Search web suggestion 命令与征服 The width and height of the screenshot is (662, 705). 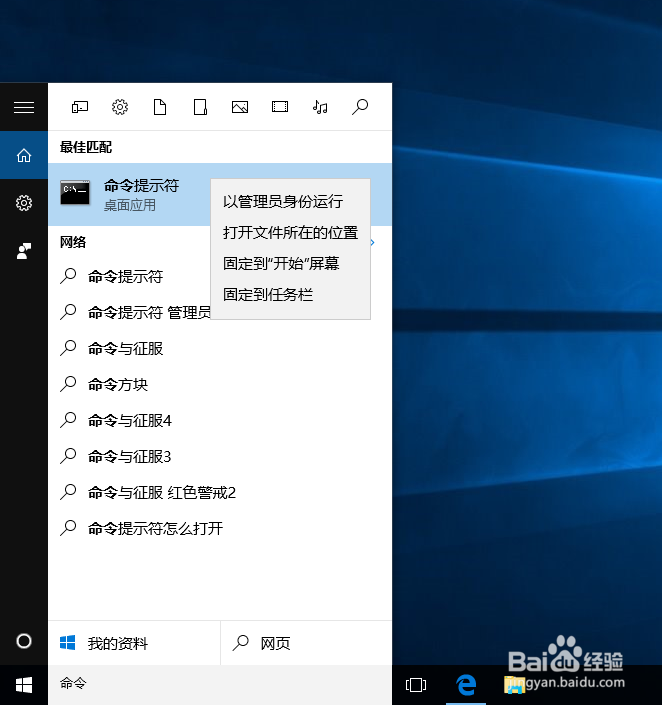pyautogui.click(x=220, y=348)
